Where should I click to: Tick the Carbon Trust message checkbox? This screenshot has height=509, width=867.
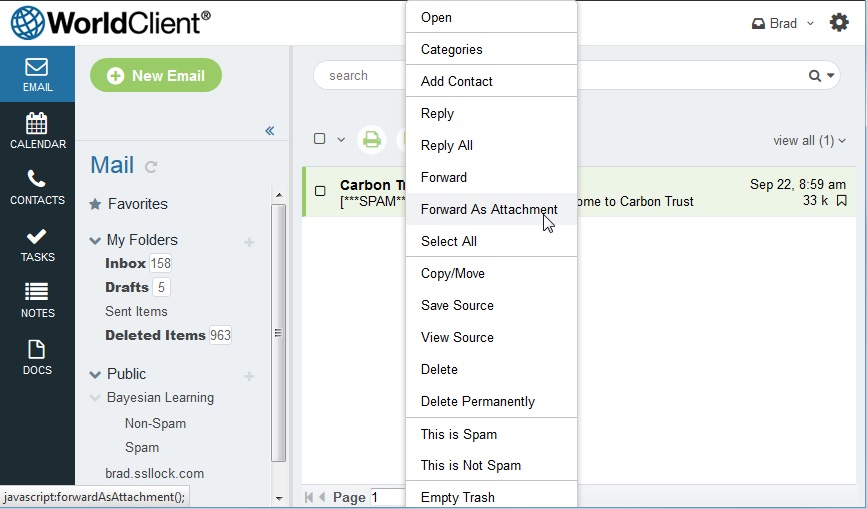tap(320, 191)
